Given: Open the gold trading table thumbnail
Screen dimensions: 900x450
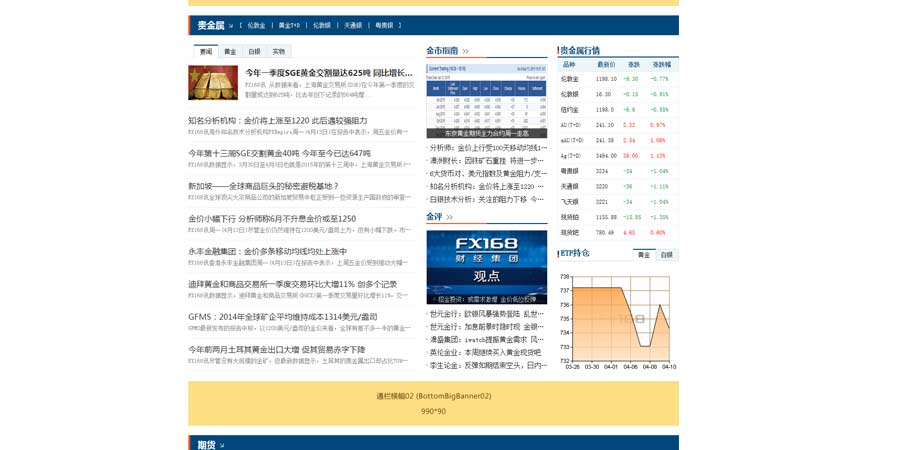Looking at the screenshot, I should pos(486,100).
